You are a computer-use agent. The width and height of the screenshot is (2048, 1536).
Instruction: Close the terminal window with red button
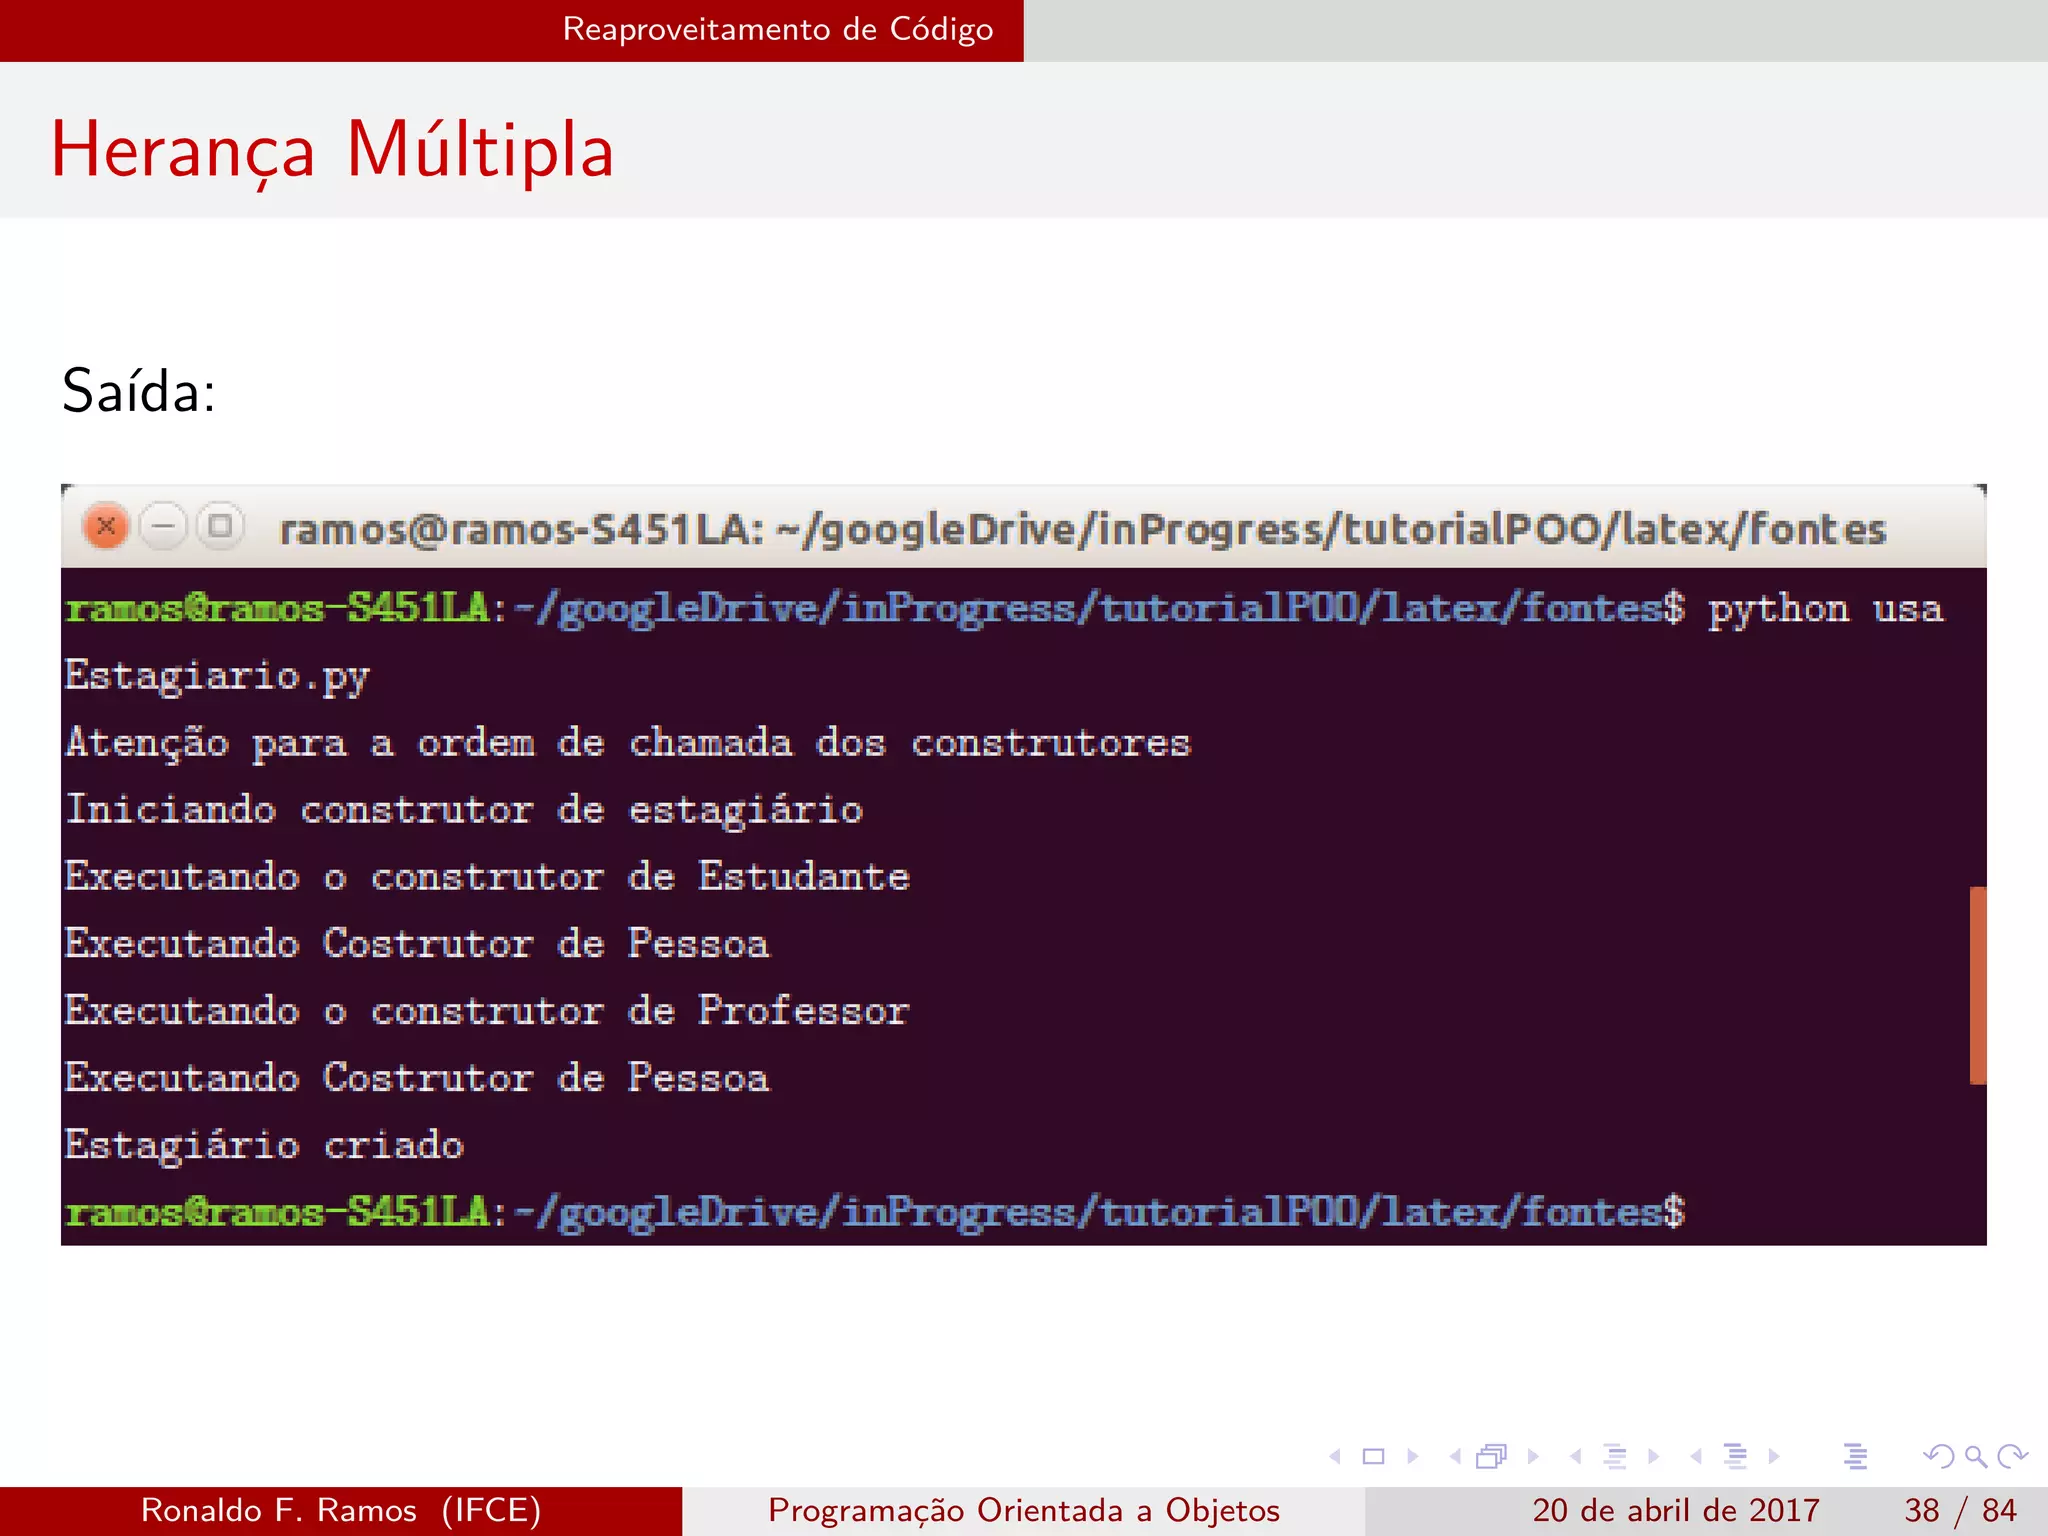(106, 526)
